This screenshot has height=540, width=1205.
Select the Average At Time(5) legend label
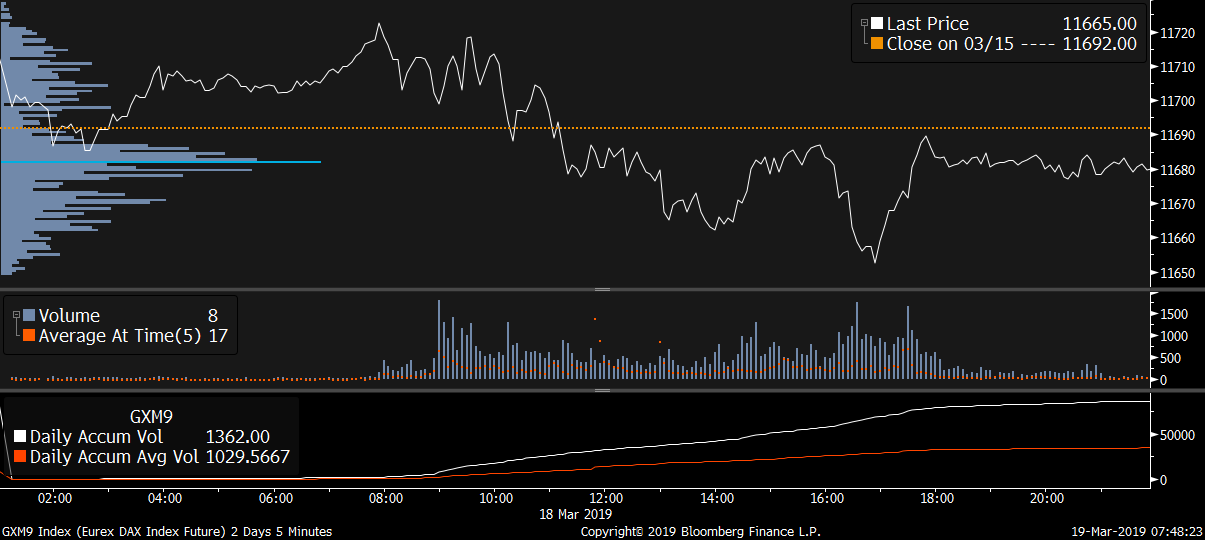pos(120,336)
